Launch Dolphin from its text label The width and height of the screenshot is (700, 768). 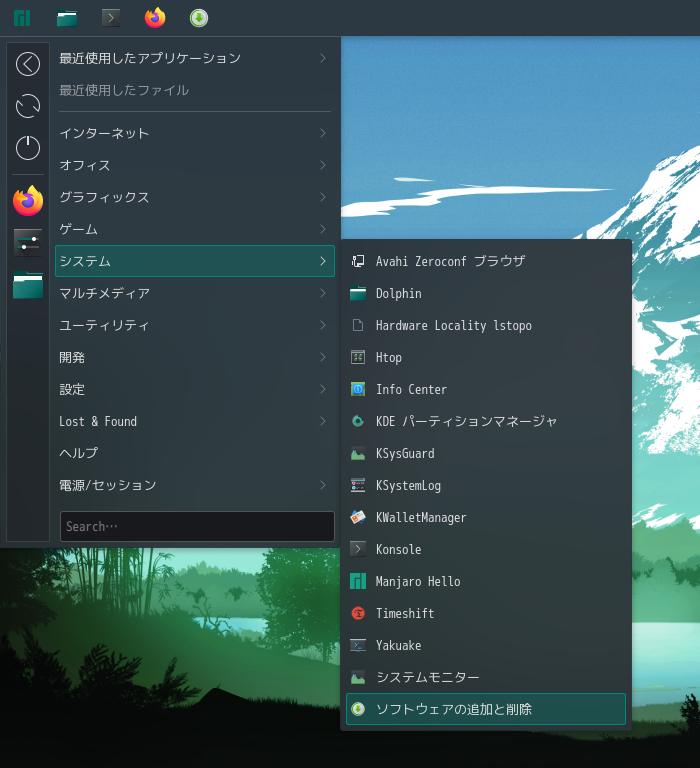pos(399,293)
